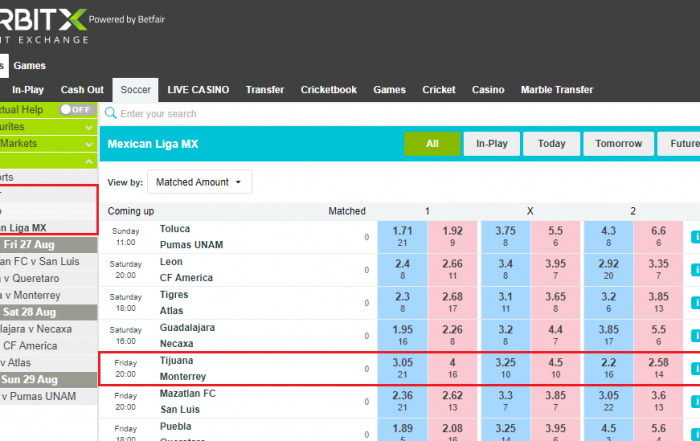
Task: Open the Games tab in the sports navigation row
Action: (x=389, y=90)
